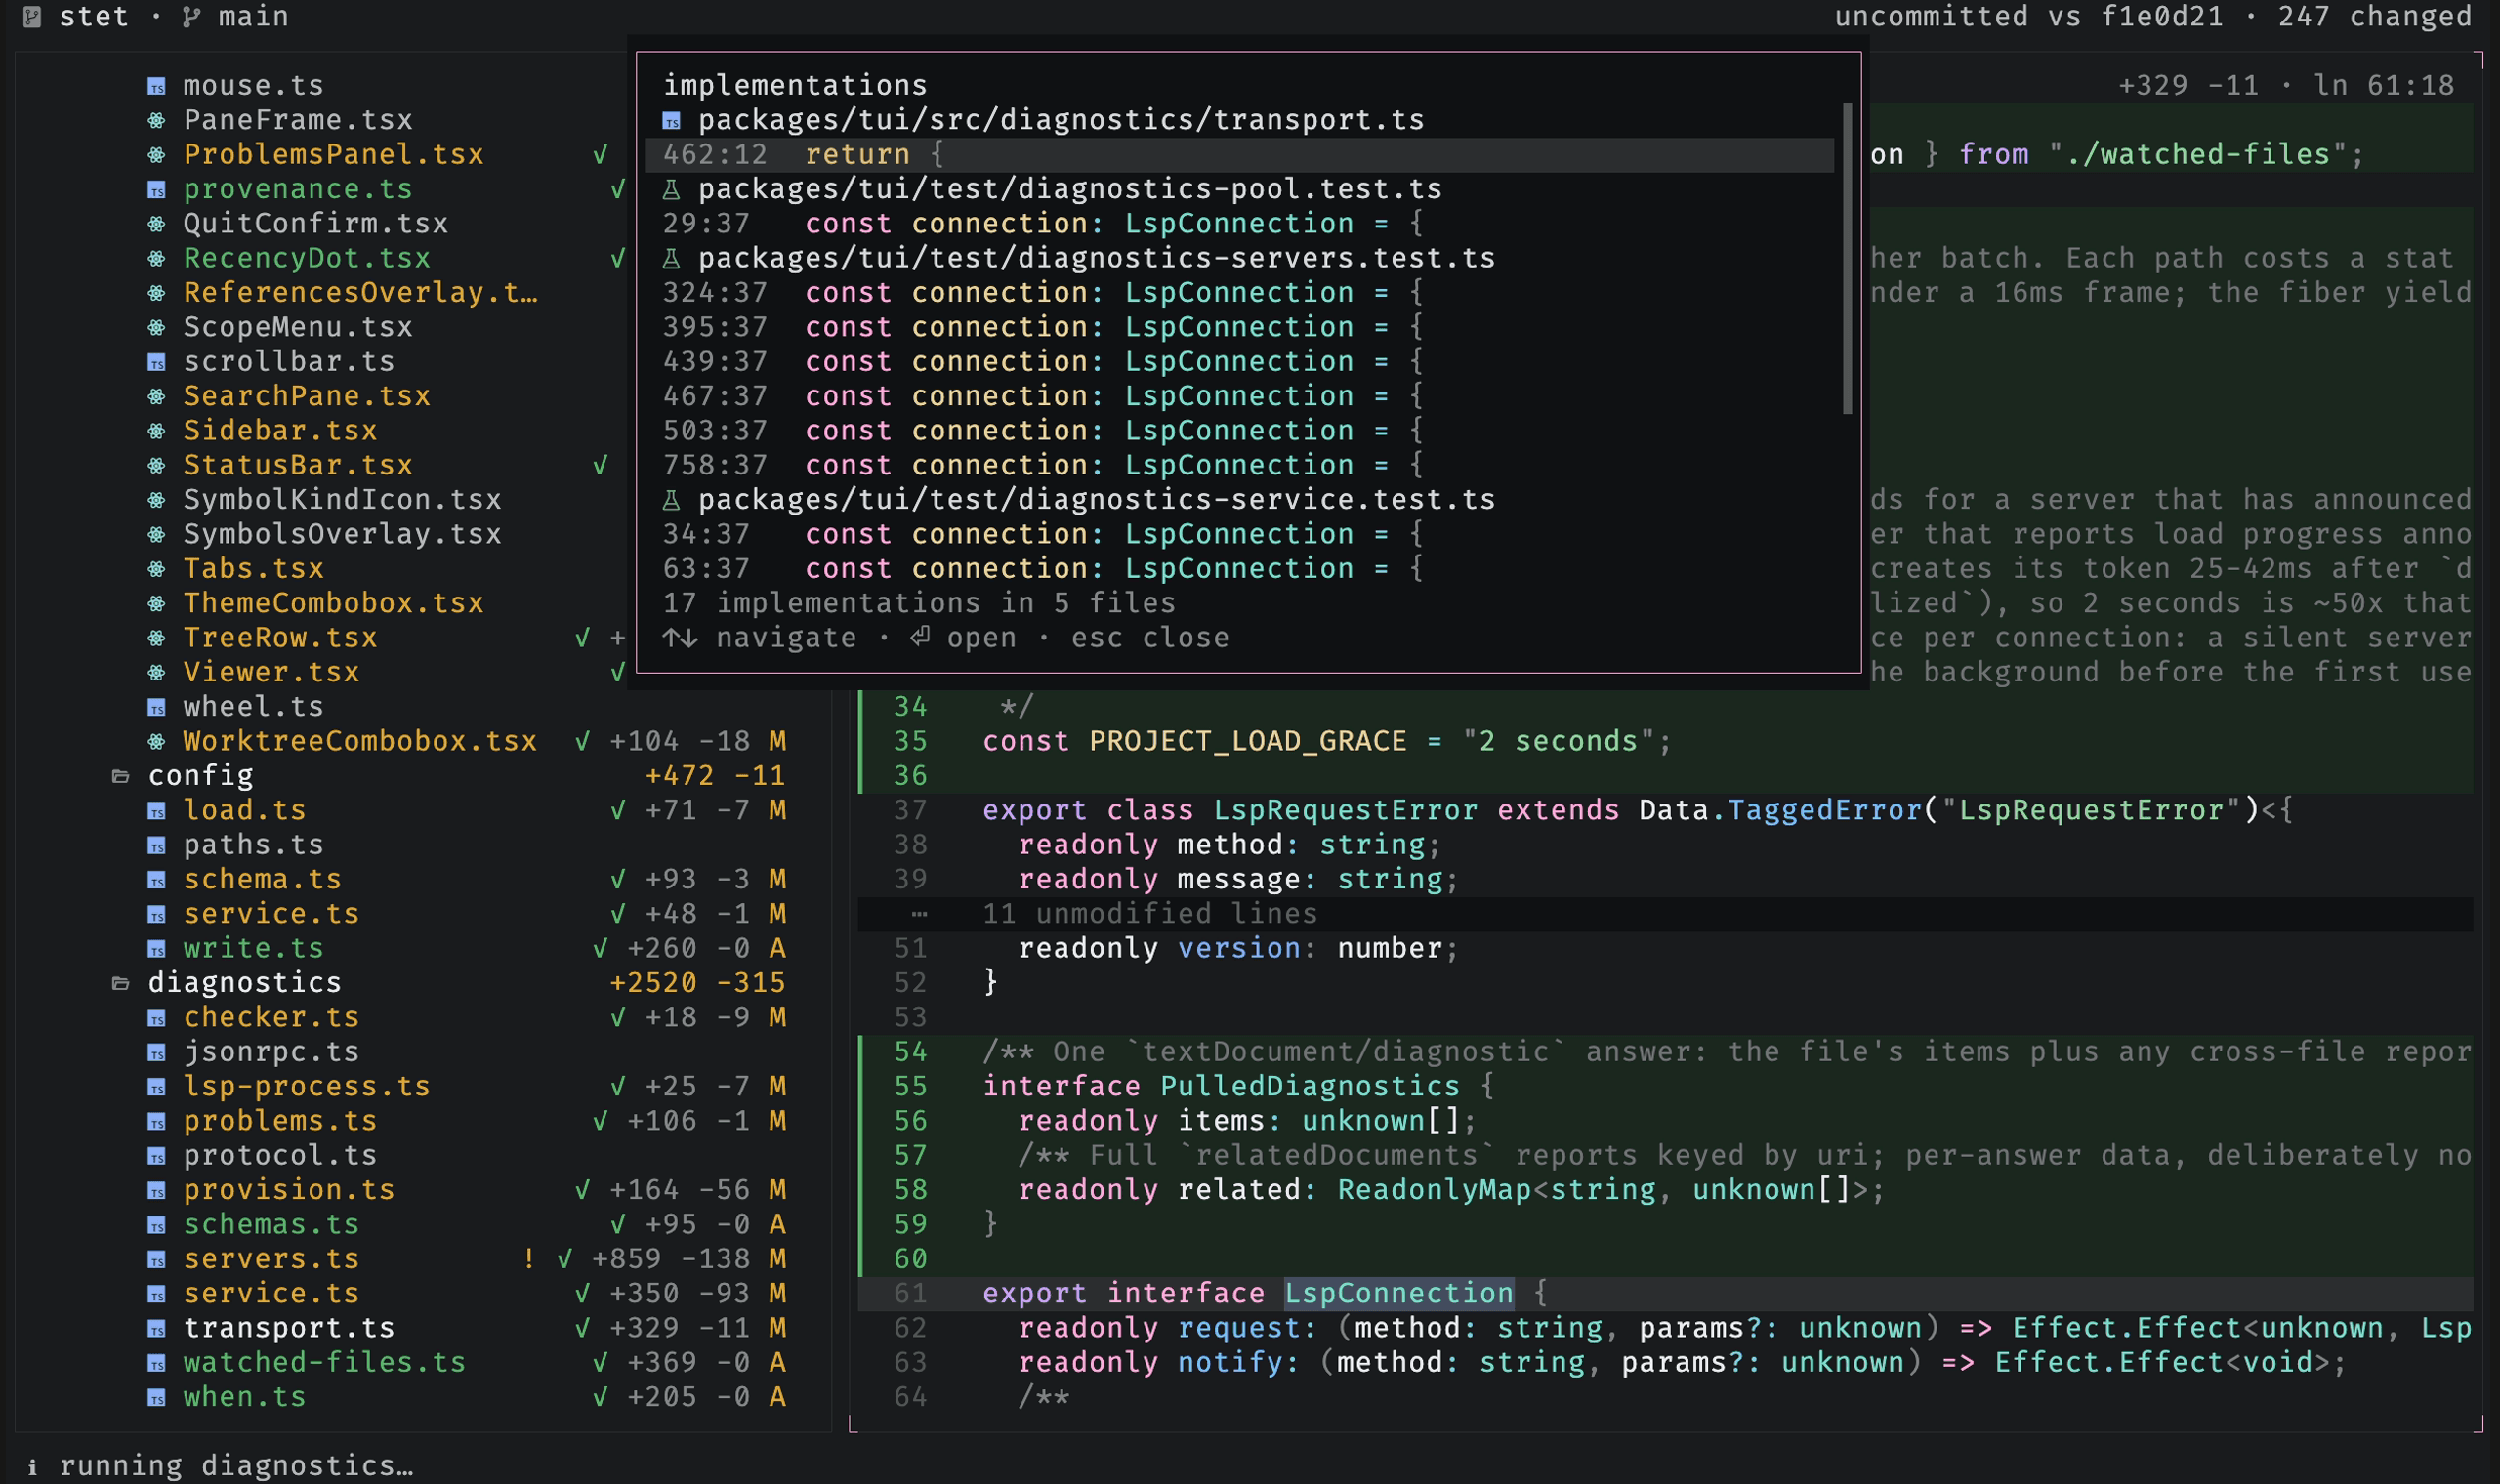Click the React icon beside SymbolKindIcon.tsx
The image size is (2500, 1484).
pos(157,500)
